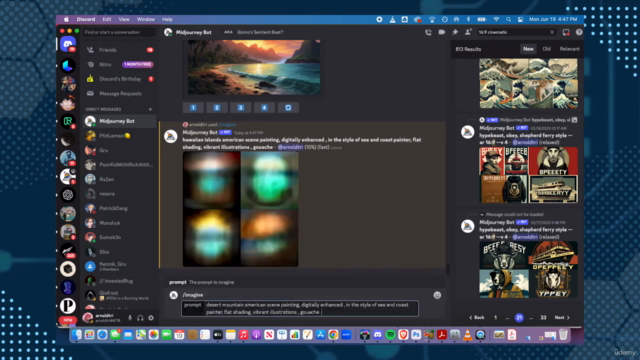Open View menu in menu bar
The width and height of the screenshot is (640, 360).
[x=124, y=19]
